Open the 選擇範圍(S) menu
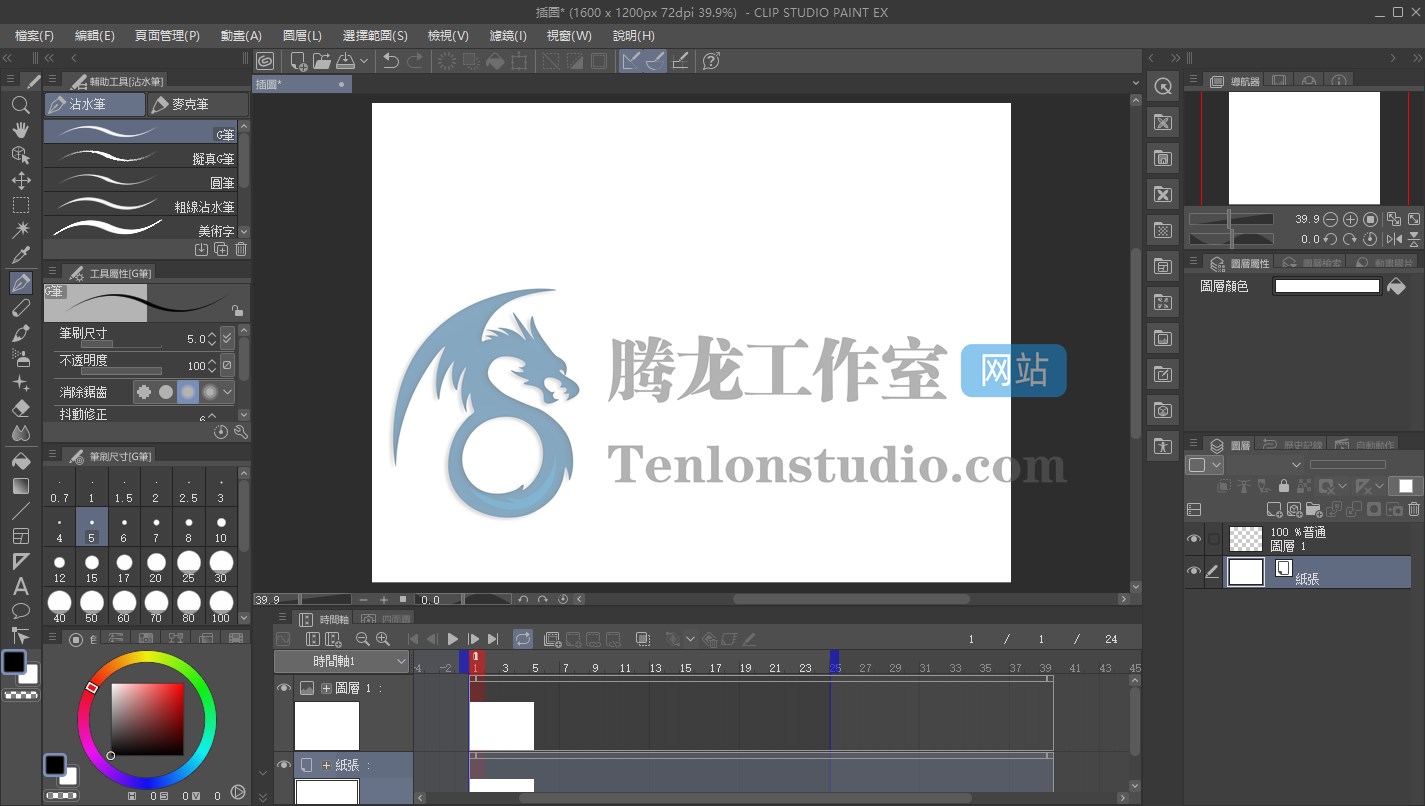1425x806 pixels. click(x=375, y=36)
